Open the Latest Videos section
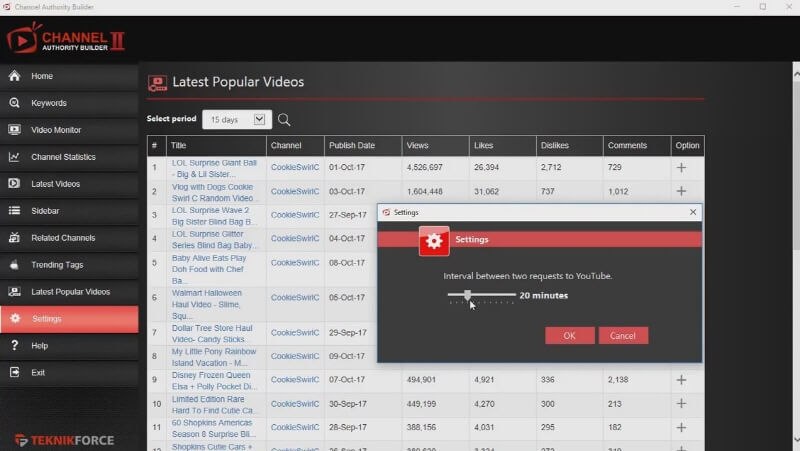This screenshot has height=451, width=800. (x=69, y=184)
